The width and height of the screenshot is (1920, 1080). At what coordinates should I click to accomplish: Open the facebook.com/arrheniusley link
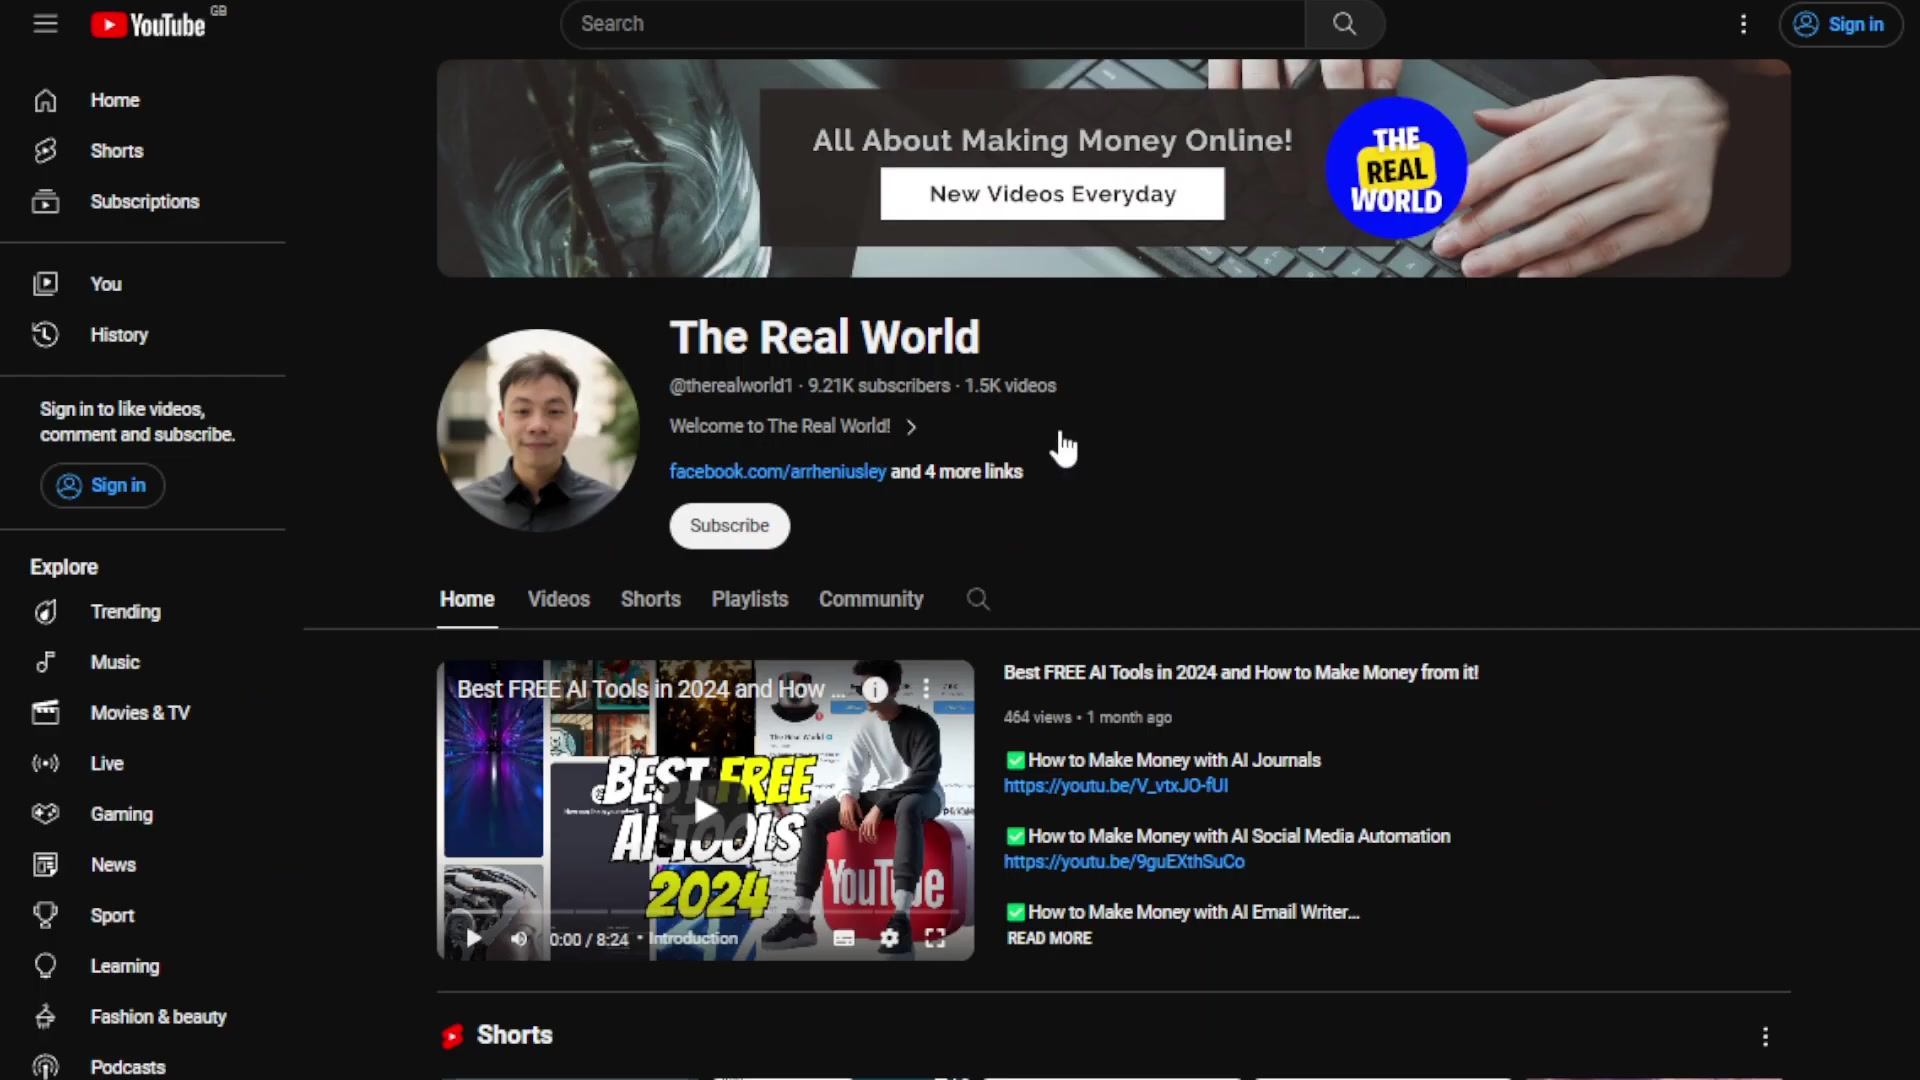click(777, 471)
